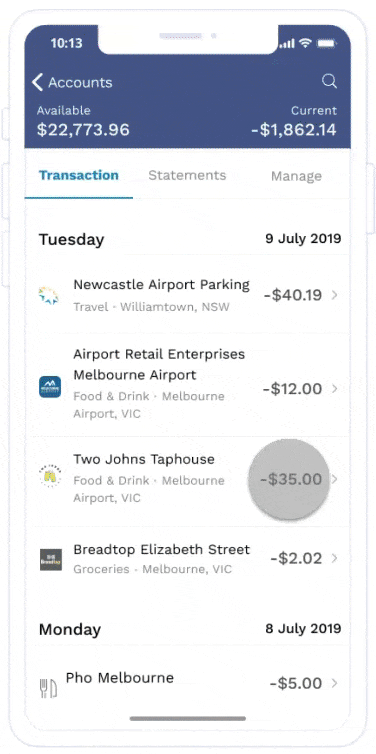This screenshot has width=376, height=754.
Task: Open the Two Johns Taphouse transaction
Action: click(x=188, y=479)
